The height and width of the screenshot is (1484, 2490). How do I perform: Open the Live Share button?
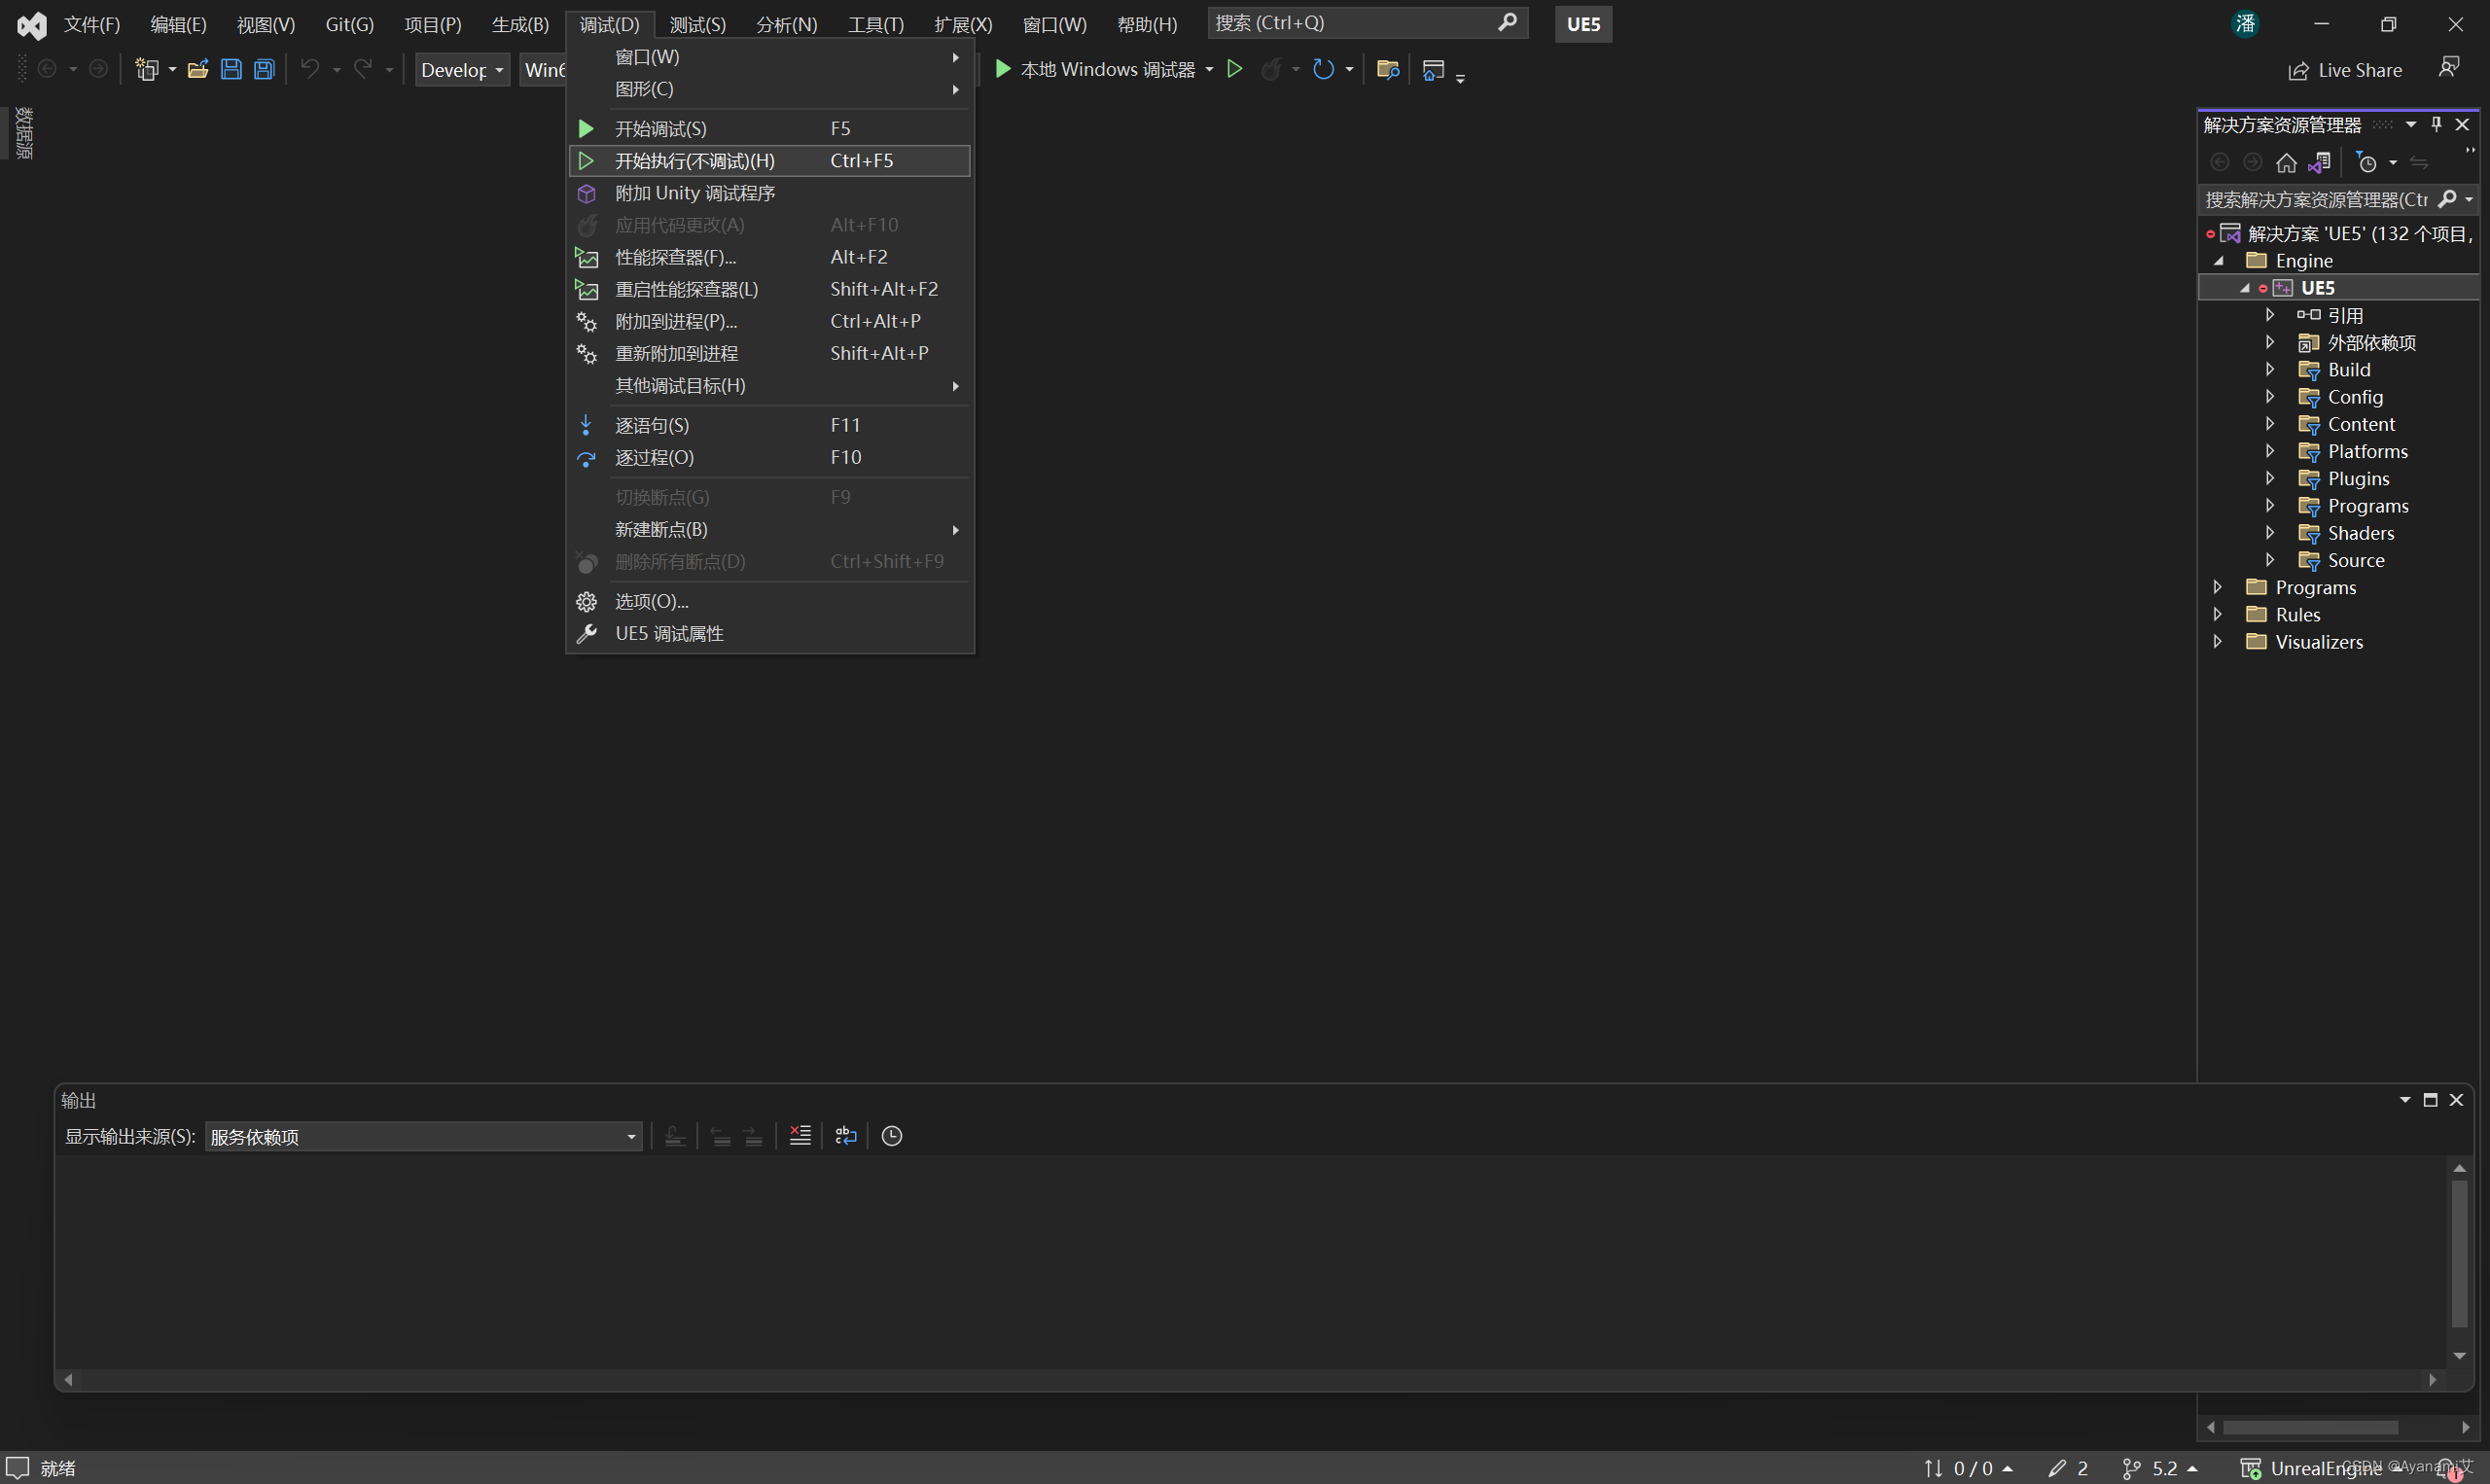tap(2345, 70)
